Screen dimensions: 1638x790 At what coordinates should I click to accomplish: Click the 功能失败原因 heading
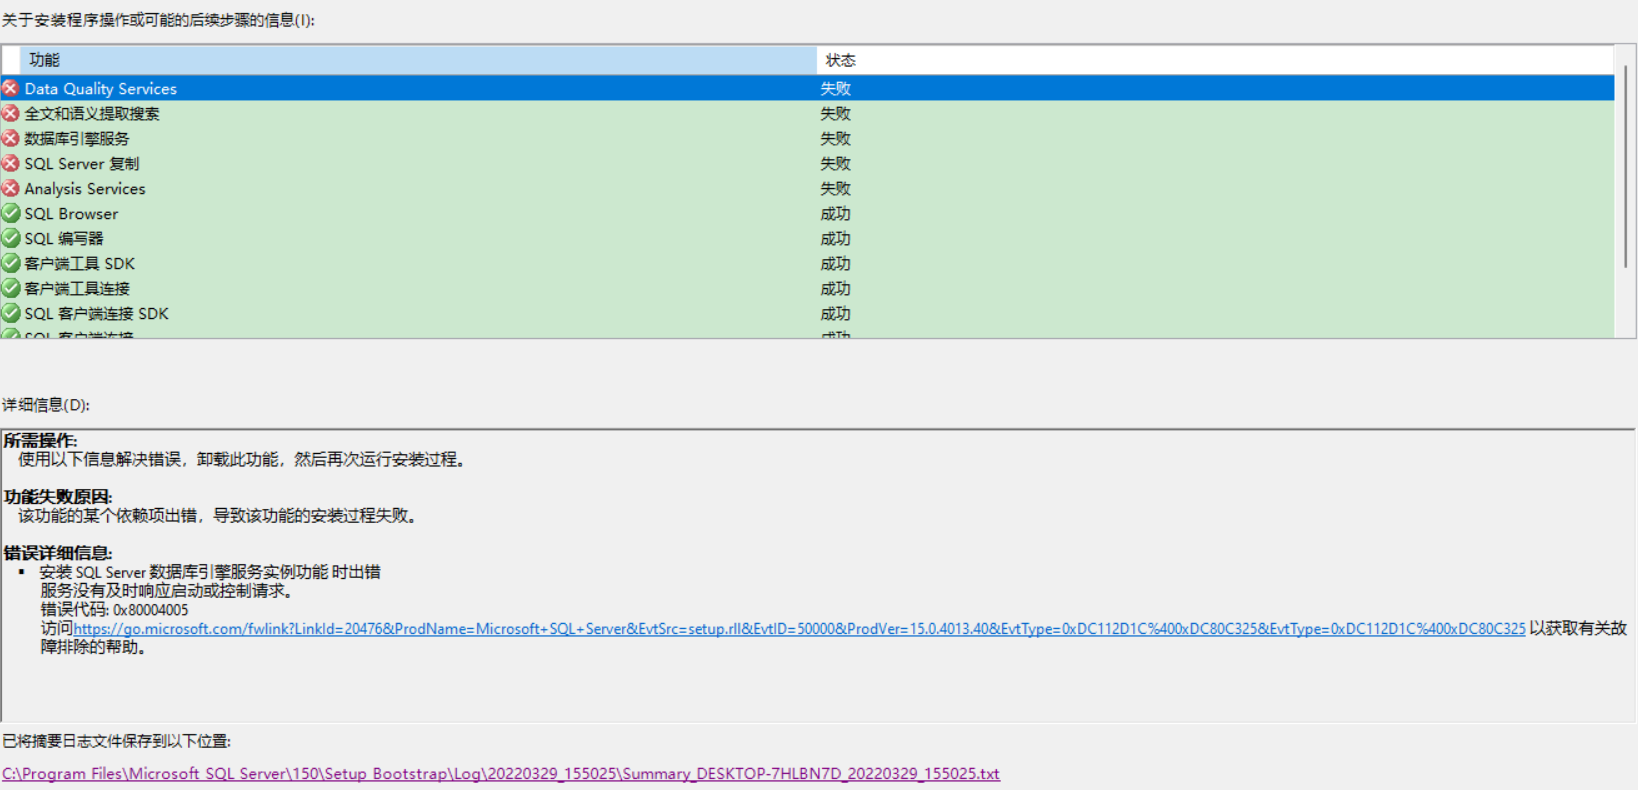click(58, 497)
